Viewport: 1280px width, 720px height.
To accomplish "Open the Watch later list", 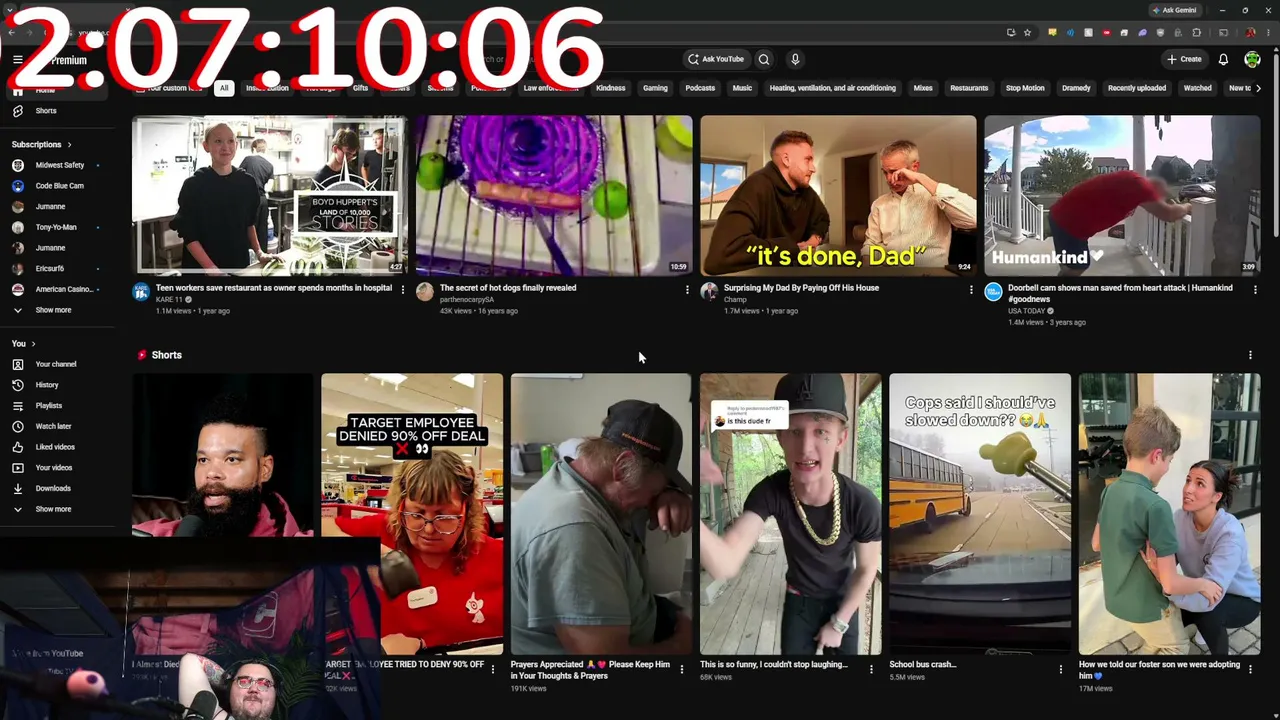I will click(57, 426).
